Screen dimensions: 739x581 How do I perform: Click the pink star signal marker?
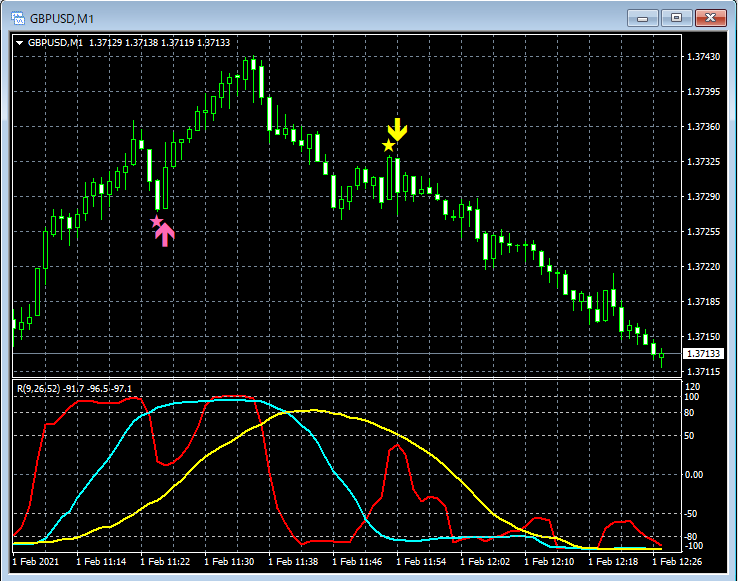point(156,221)
